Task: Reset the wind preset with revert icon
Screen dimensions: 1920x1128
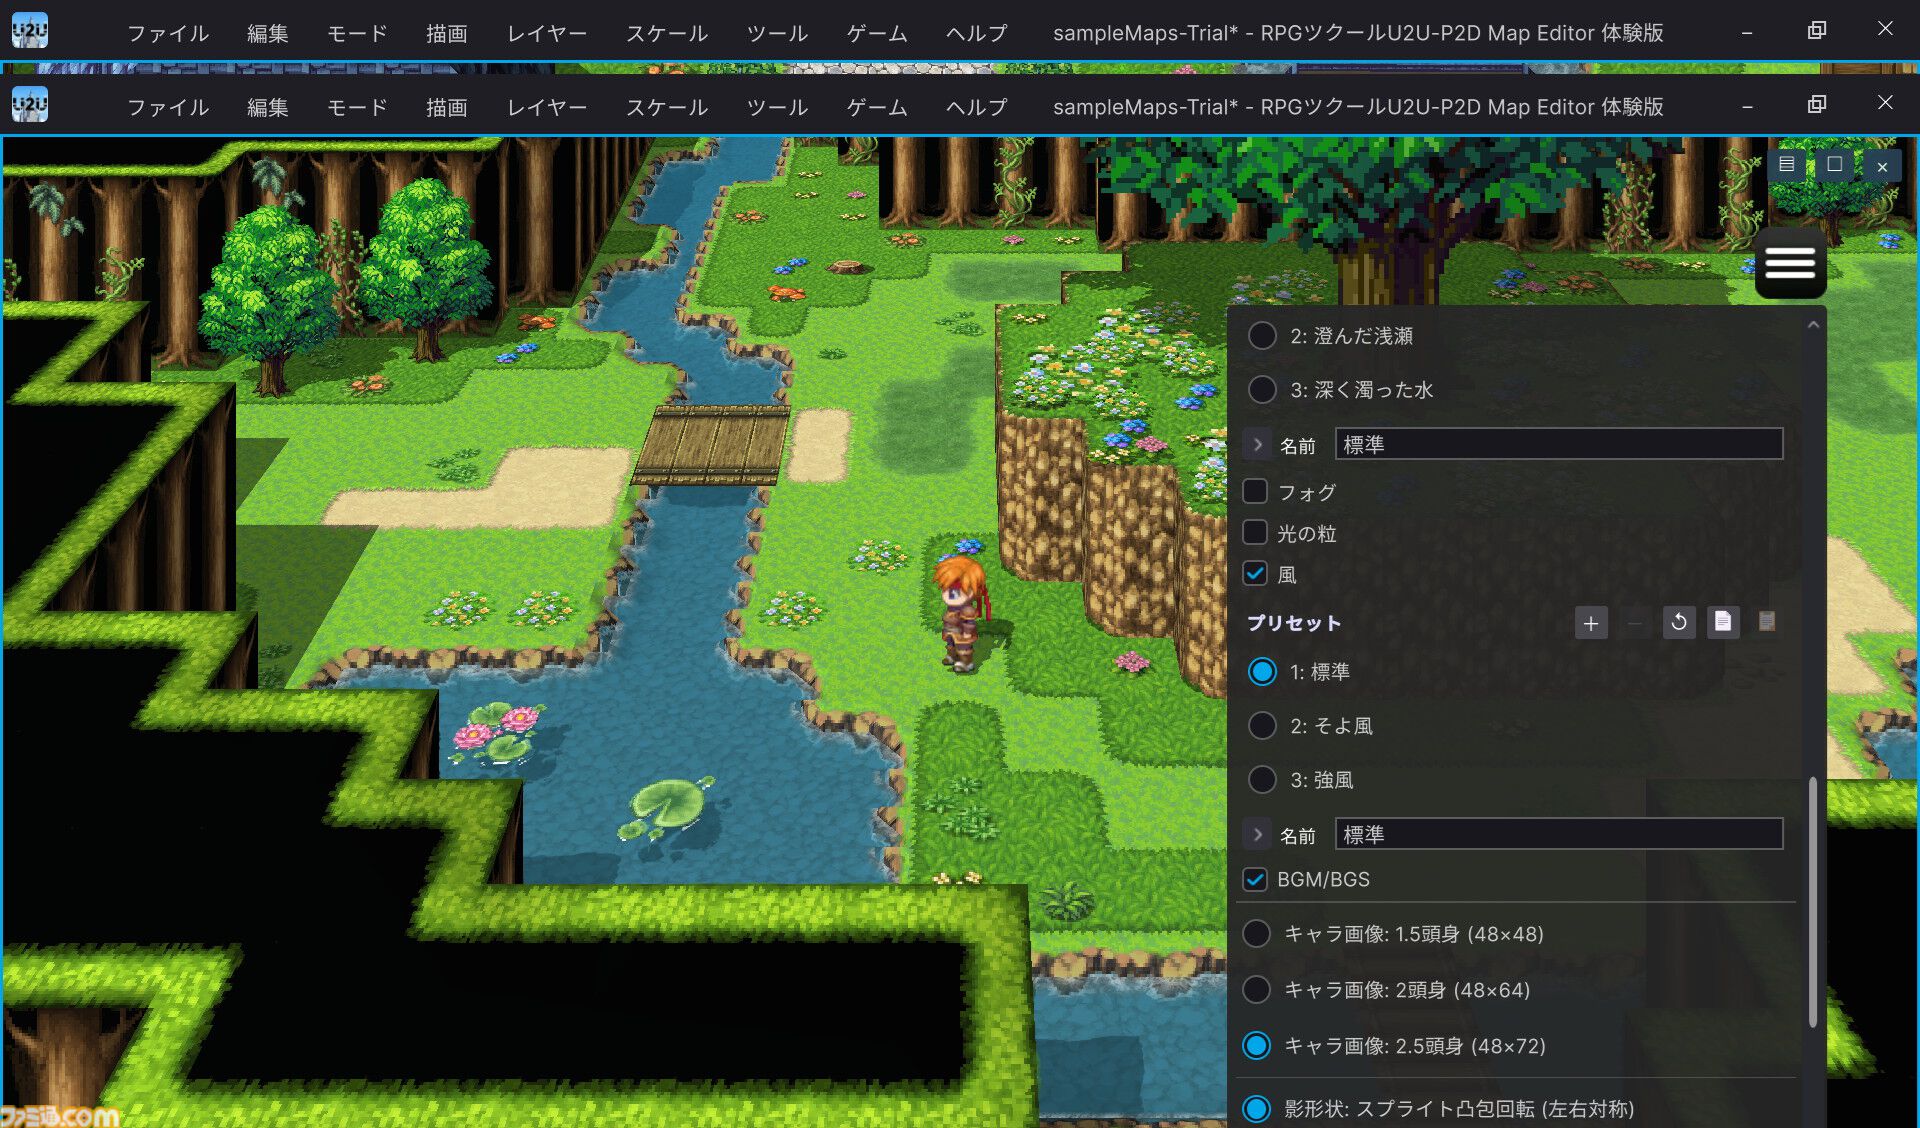Action: coord(1679,622)
